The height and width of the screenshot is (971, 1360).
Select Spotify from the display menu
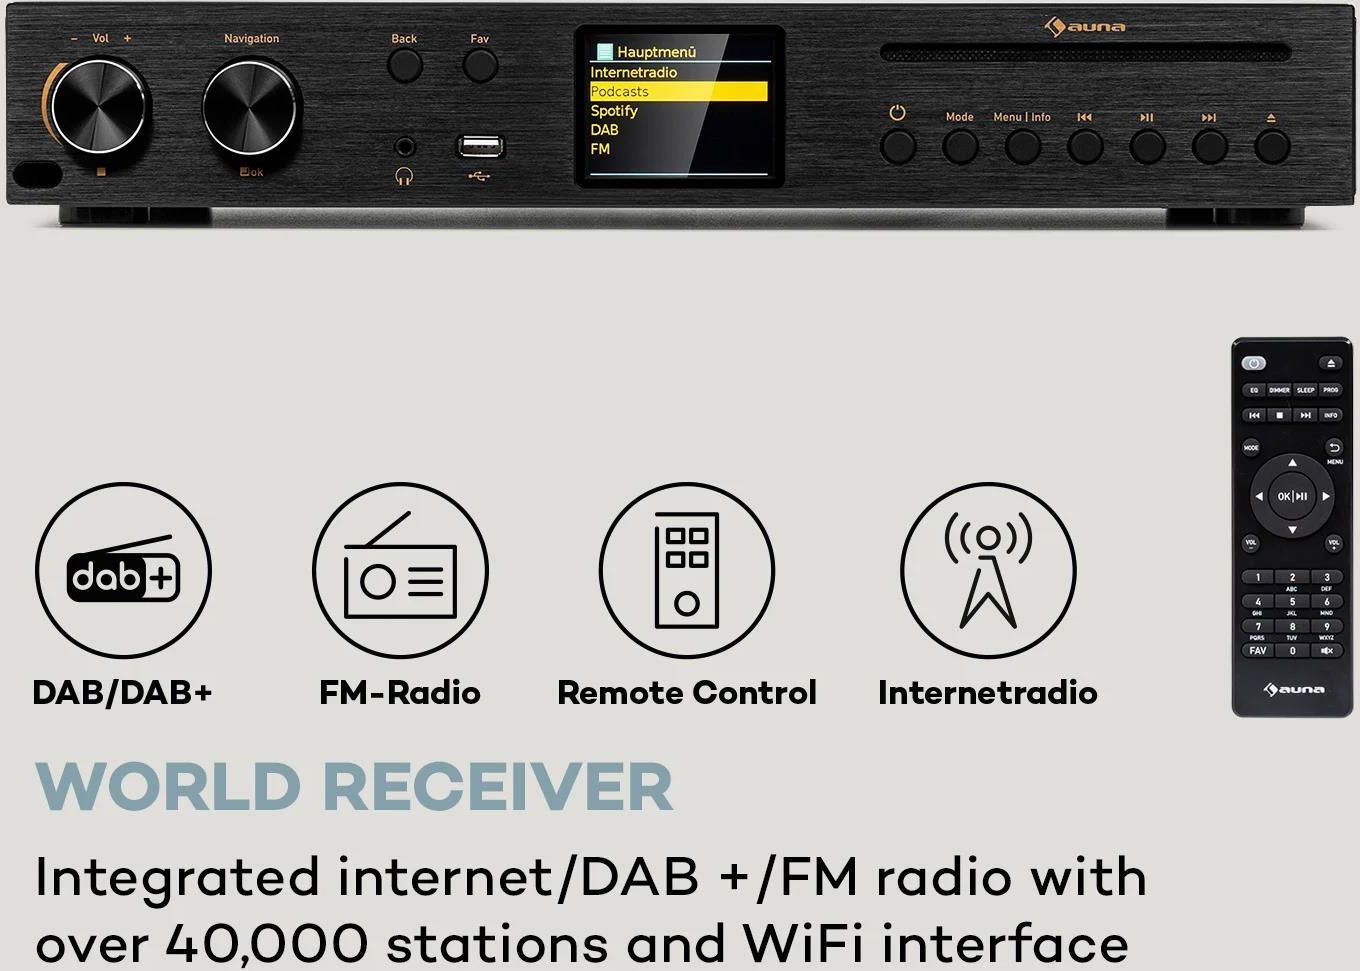[614, 110]
